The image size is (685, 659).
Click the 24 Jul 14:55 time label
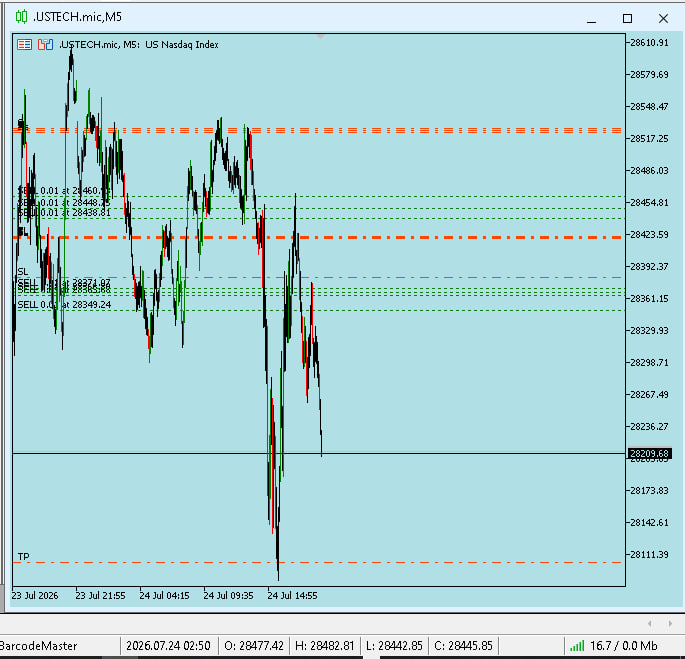click(293, 596)
